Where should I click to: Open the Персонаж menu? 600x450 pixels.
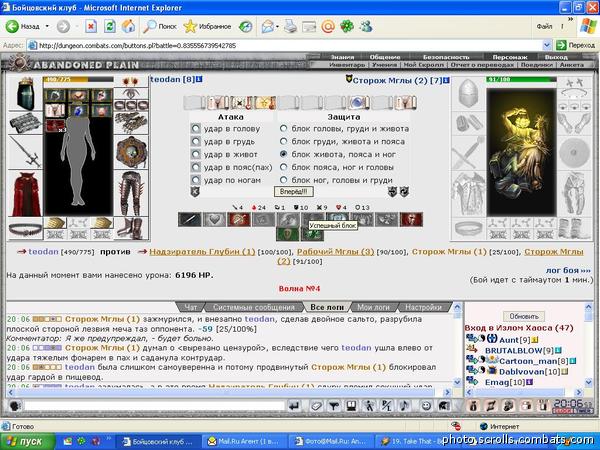[510, 57]
